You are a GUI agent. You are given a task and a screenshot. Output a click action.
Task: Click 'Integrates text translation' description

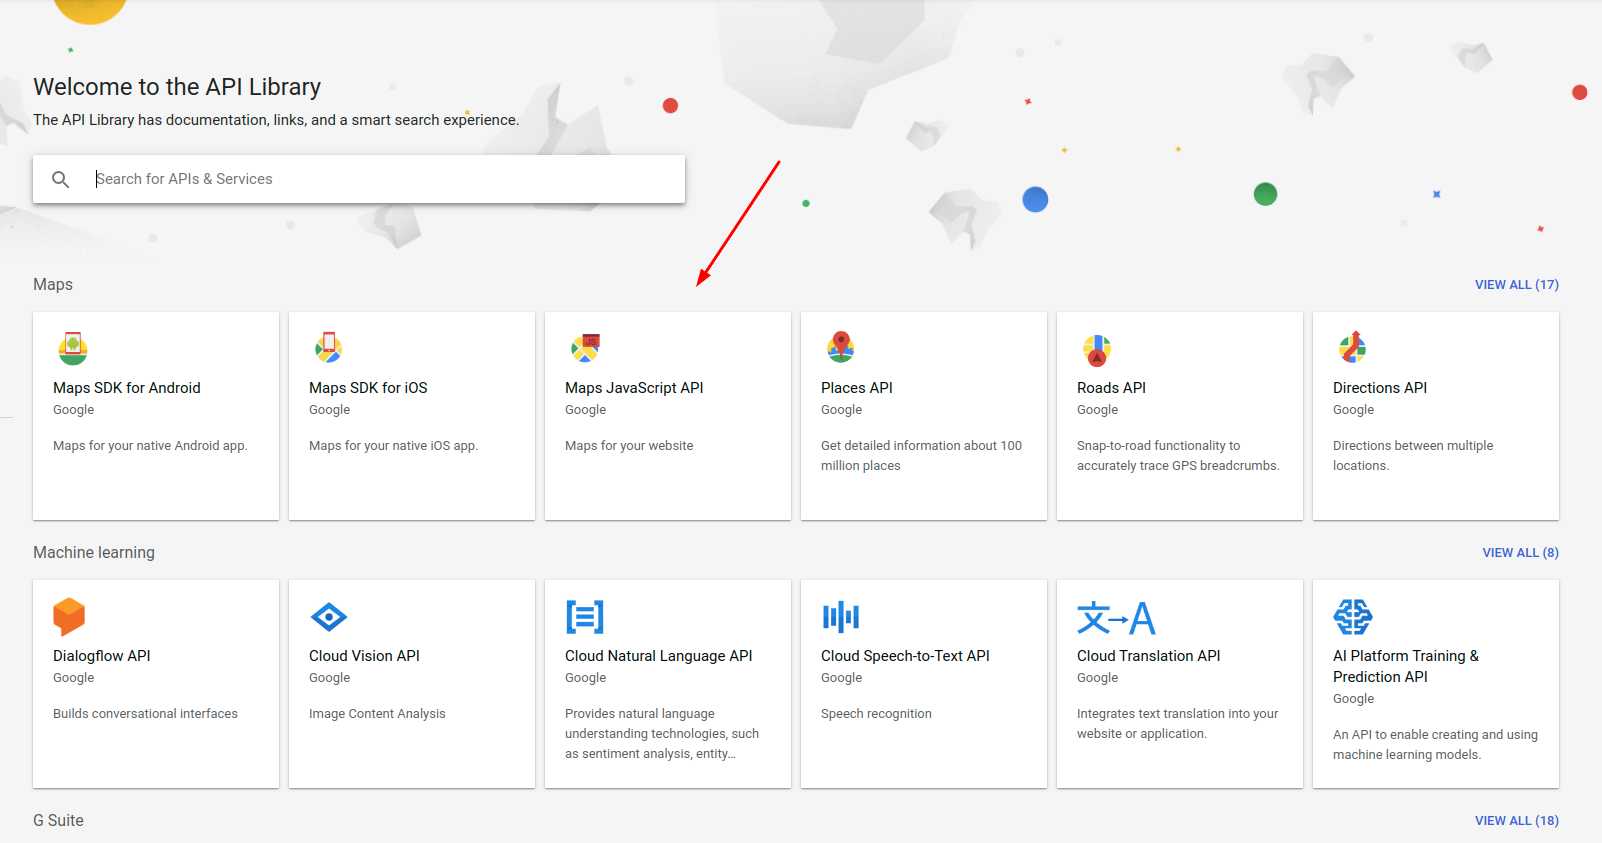pos(1177,724)
